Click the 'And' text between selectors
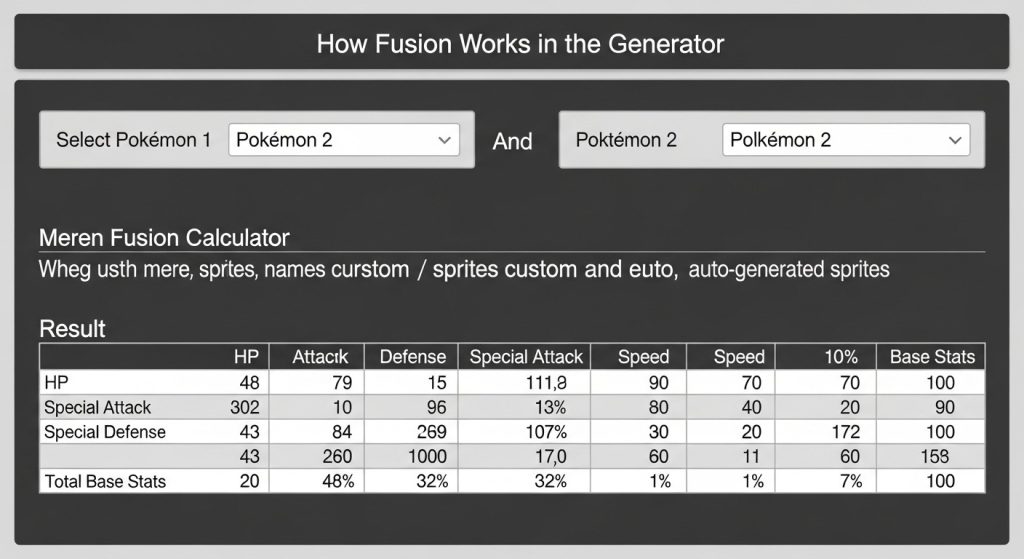Viewport: 1024px width, 559px height. (x=512, y=141)
